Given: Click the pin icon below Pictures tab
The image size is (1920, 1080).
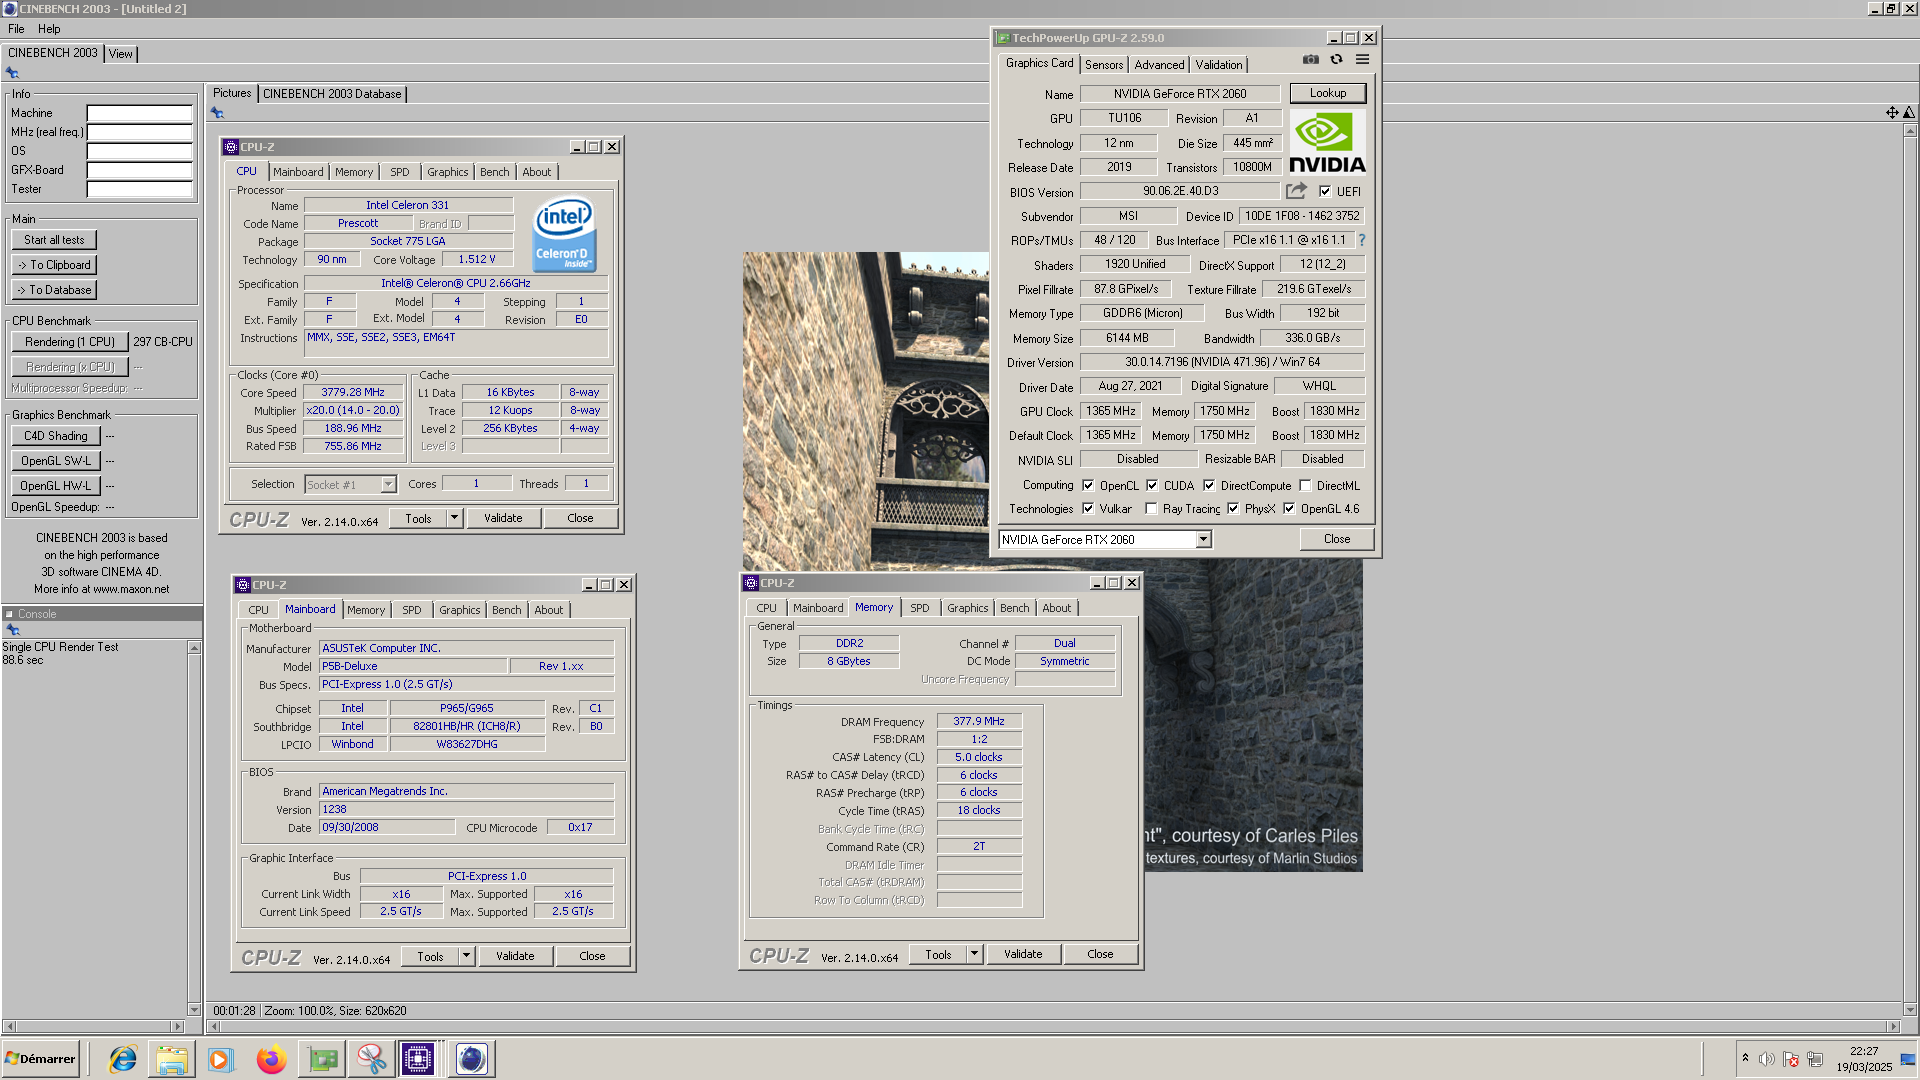Looking at the screenshot, I should 217,113.
